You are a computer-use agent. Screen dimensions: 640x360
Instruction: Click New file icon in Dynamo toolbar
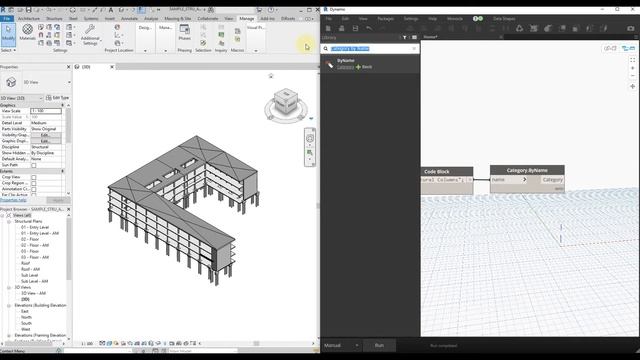click(x=328, y=28)
